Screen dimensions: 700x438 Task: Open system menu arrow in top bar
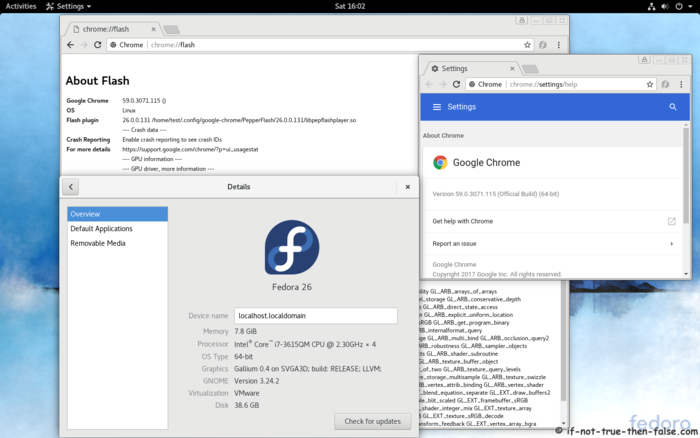click(691, 7)
